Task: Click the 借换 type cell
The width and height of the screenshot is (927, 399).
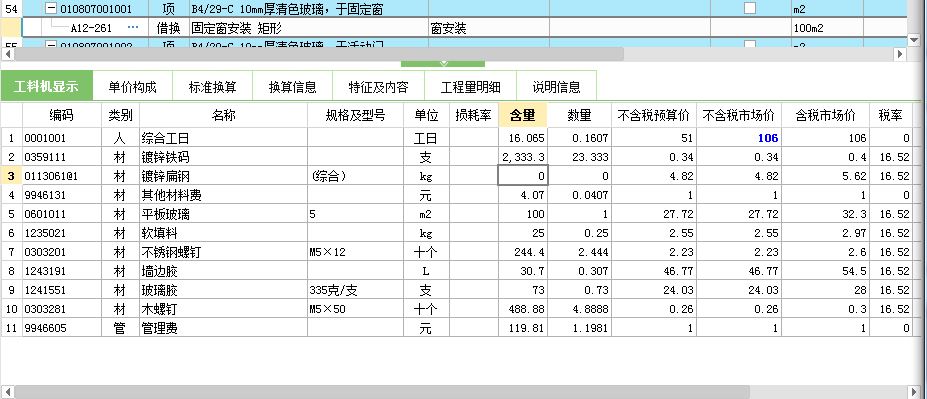Action: coord(167,28)
